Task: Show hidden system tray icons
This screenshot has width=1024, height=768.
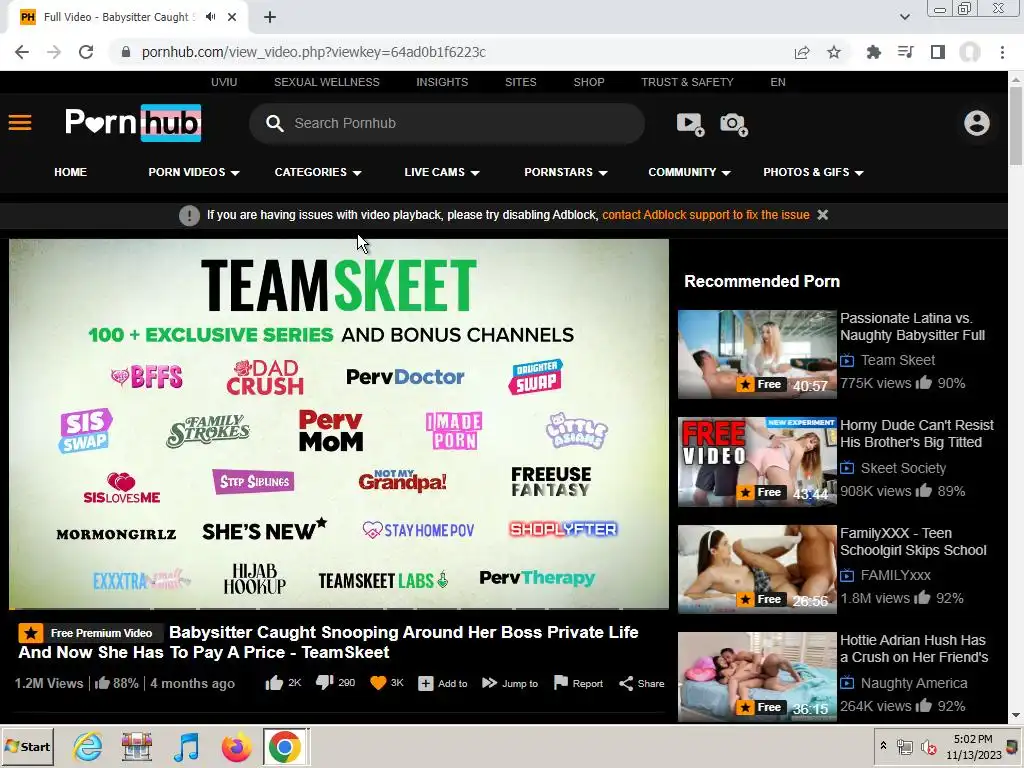Action: tap(883, 746)
